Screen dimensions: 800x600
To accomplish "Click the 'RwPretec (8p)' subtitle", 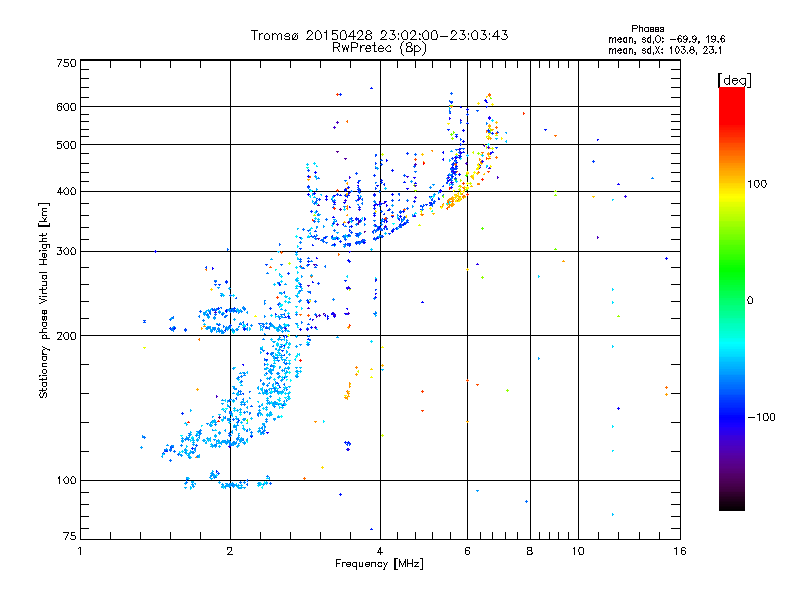I will [379, 48].
